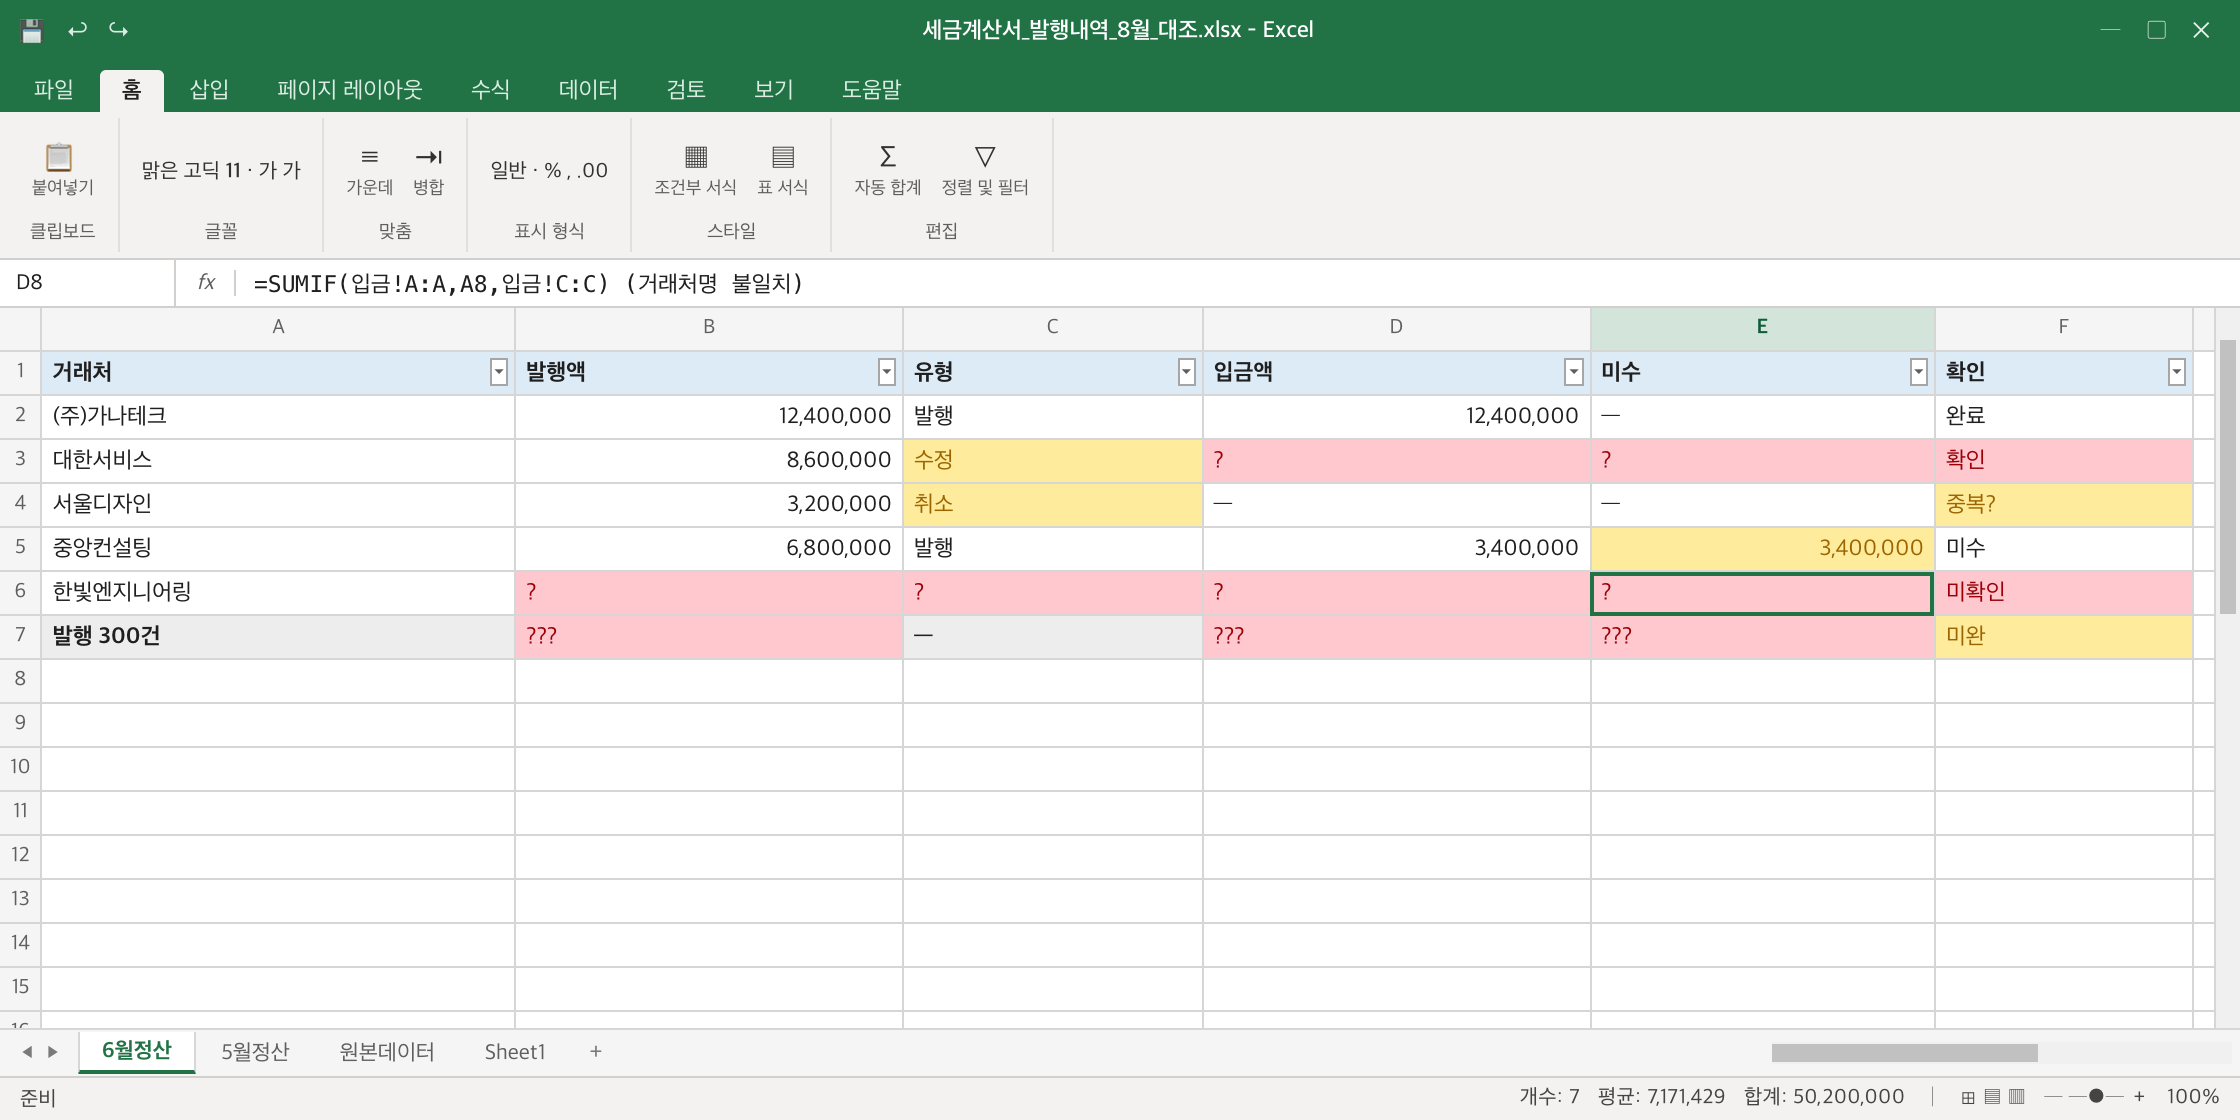The height and width of the screenshot is (1120, 2240).
Task: Select the 페이지 레이아웃 ribbon tab
Action: pyautogui.click(x=350, y=90)
